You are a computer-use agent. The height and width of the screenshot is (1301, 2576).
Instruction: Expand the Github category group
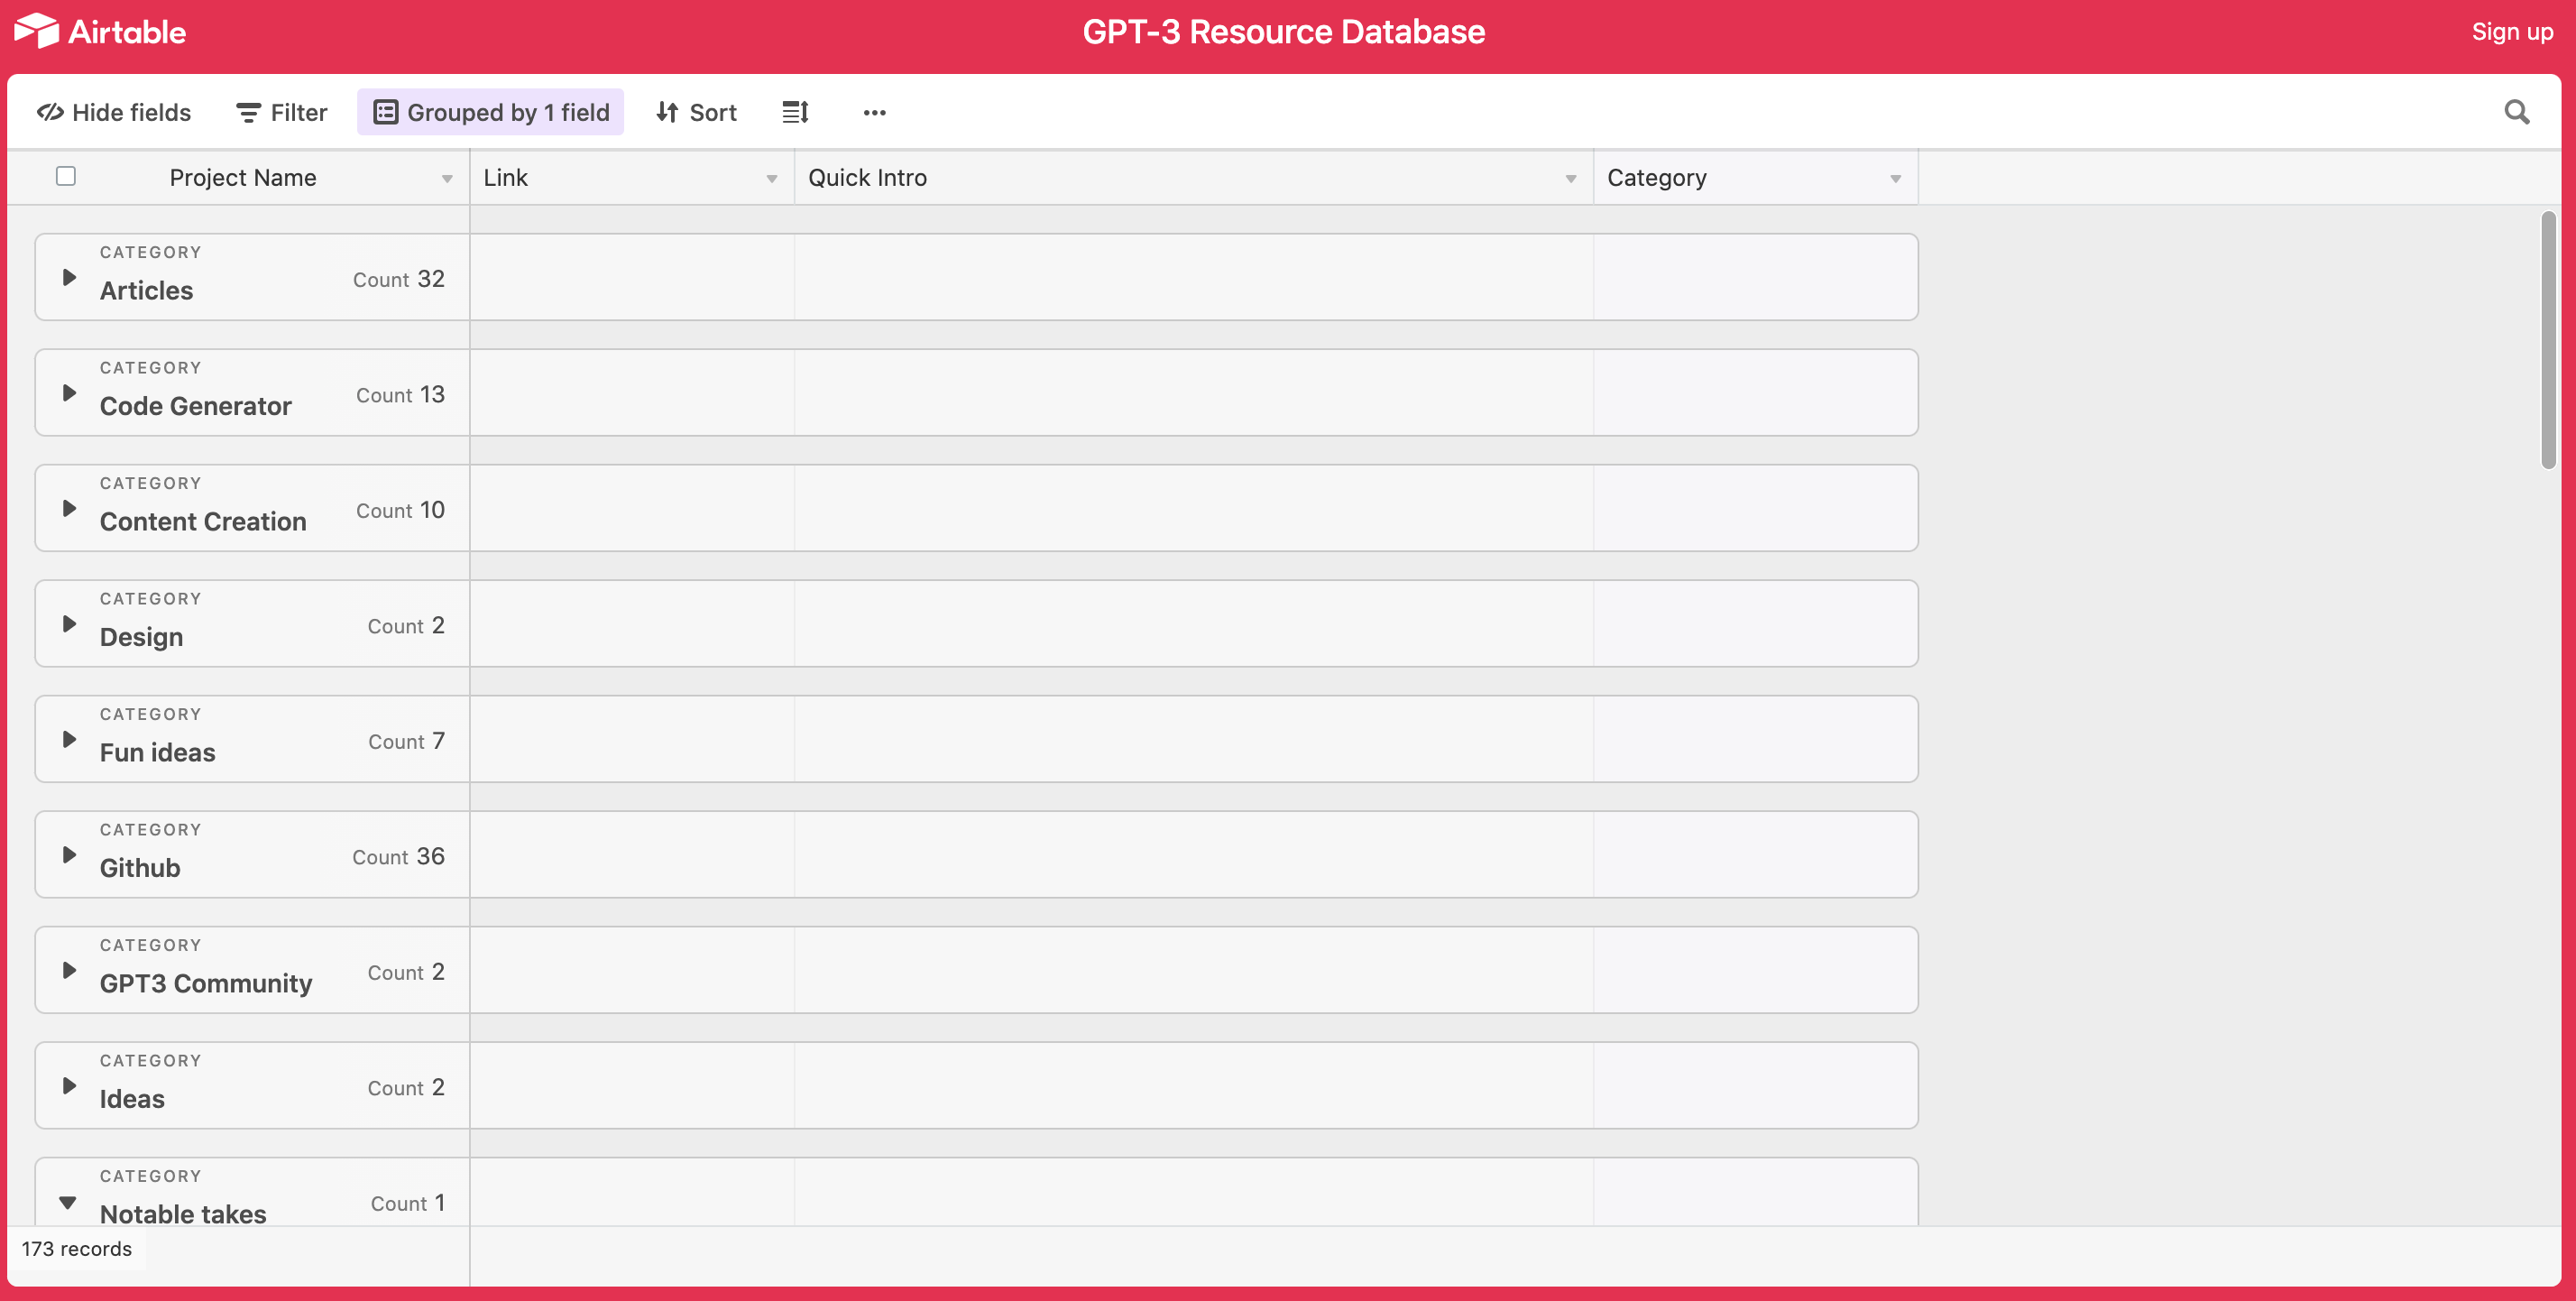69,855
